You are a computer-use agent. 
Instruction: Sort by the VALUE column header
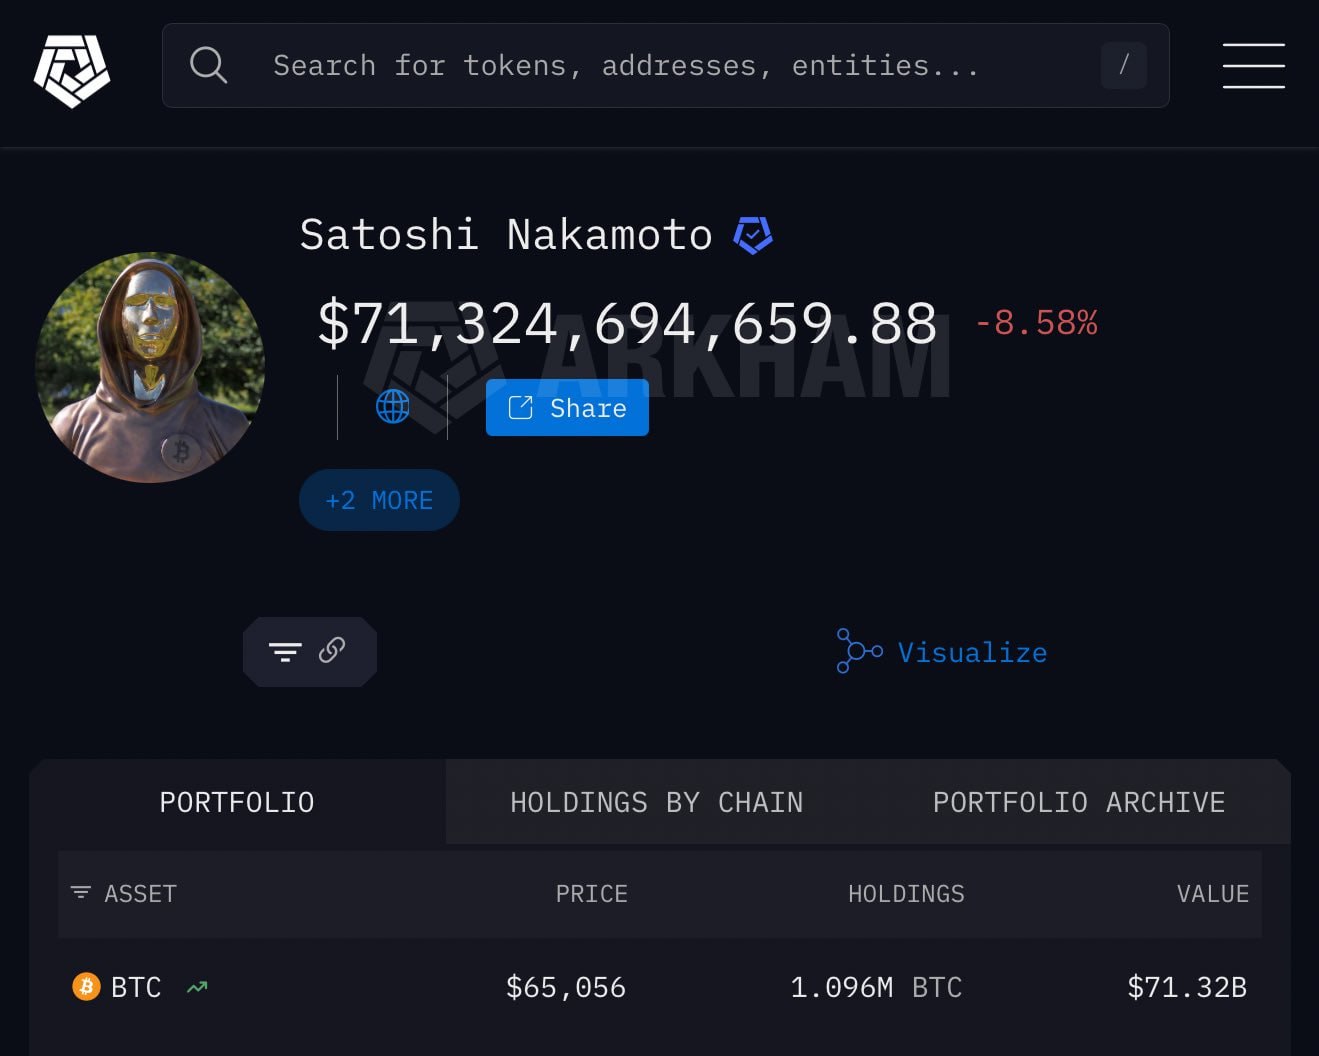(x=1212, y=894)
